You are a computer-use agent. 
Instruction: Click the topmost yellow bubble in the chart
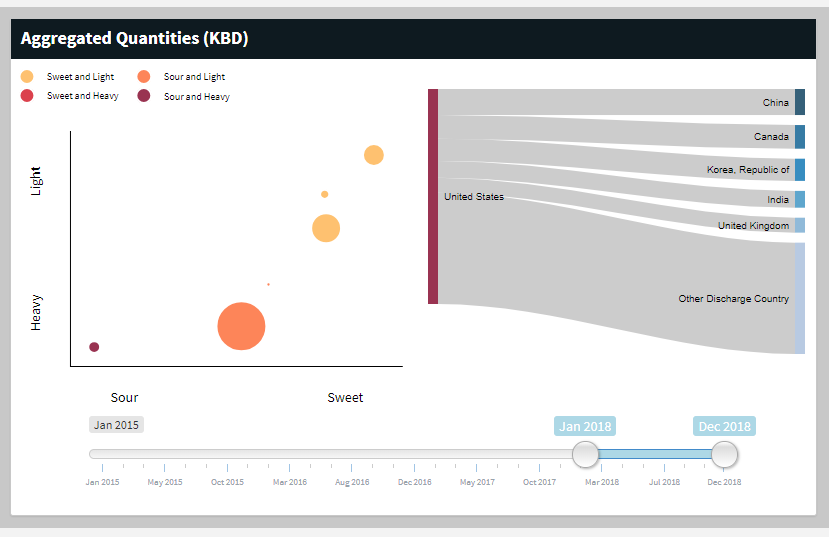(x=374, y=155)
